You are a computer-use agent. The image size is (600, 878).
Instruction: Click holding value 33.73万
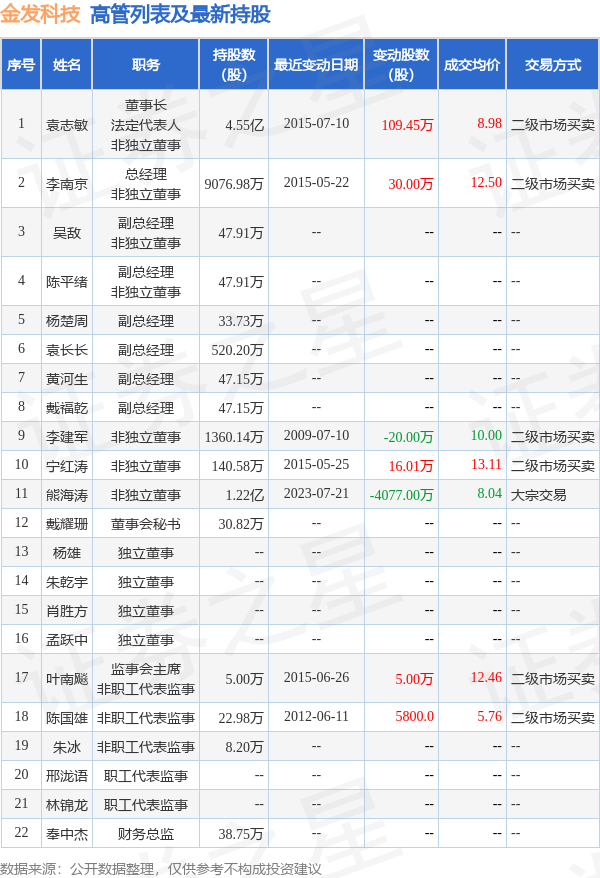point(241,321)
